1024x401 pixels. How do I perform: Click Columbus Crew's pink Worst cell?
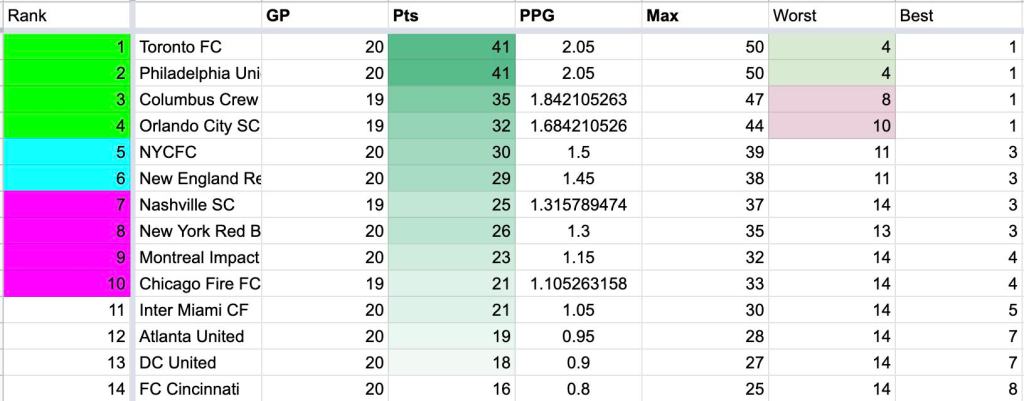[831, 100]
